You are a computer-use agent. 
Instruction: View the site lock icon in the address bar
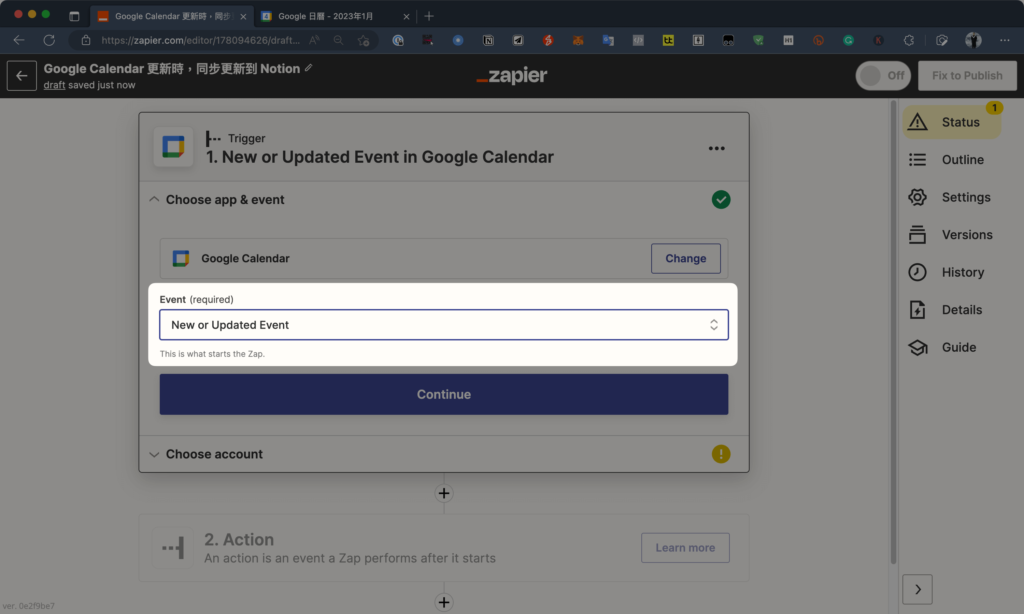pyautogui.click(x=86, y=40)
